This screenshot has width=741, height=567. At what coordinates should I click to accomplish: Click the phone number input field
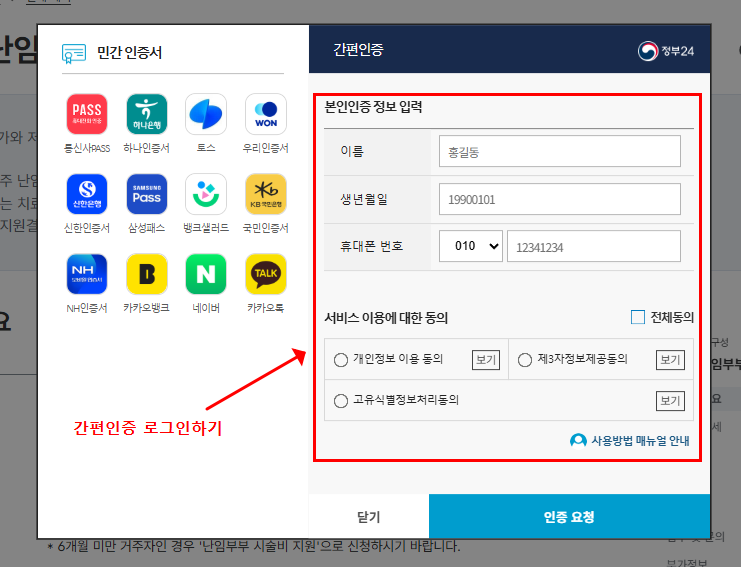[x=594, y=246]
